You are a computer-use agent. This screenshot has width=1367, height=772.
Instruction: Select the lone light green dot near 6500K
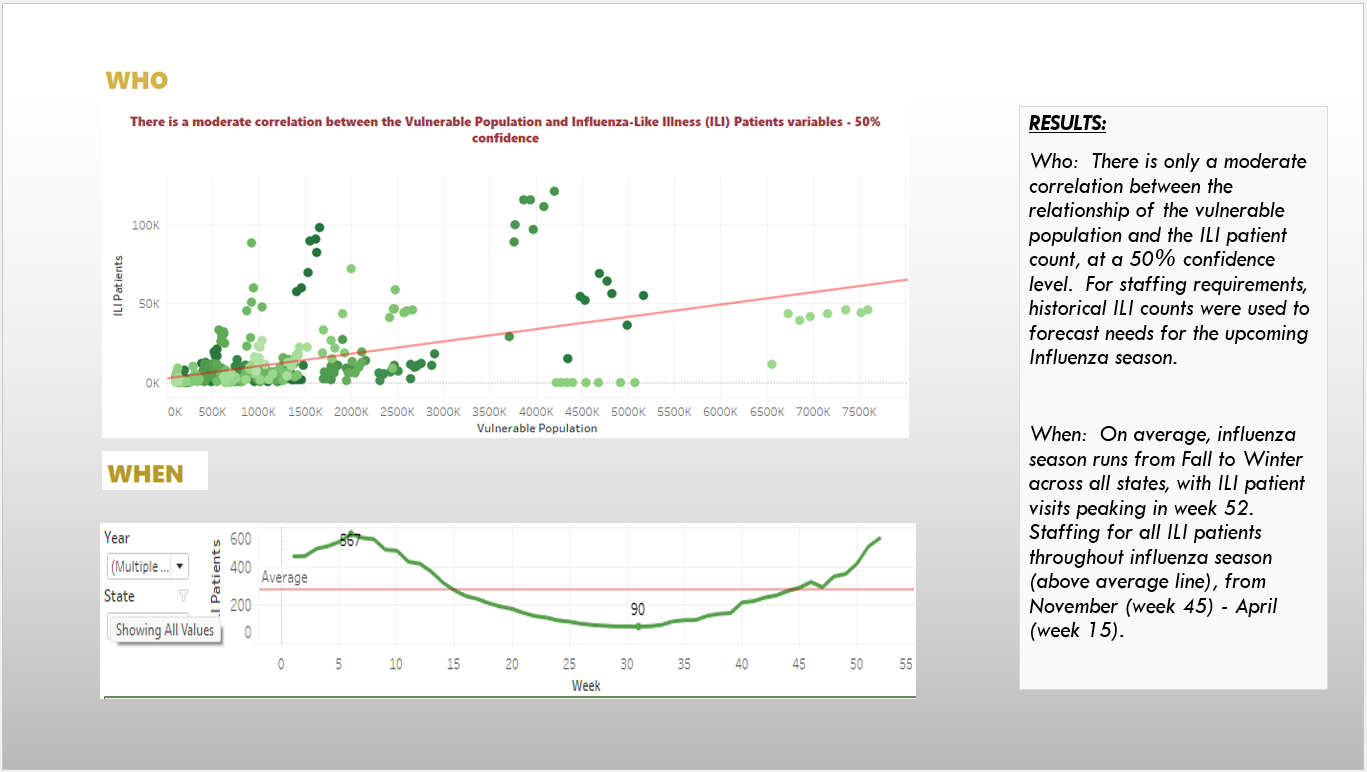[x=772, y=364]
